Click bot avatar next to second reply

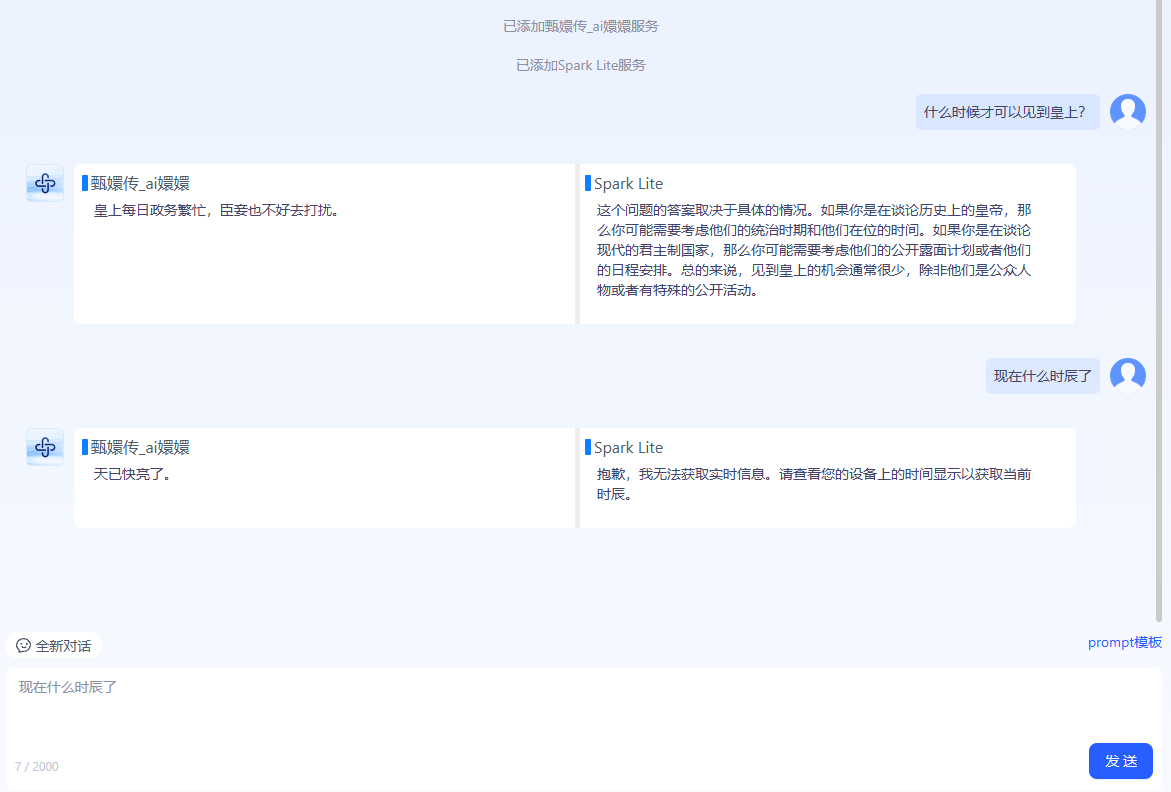tap(45, 447)
